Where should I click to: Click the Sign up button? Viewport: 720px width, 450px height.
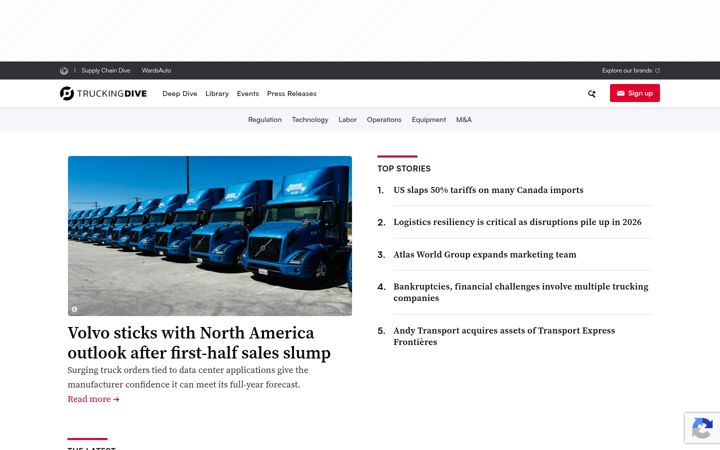pos(635,93)
